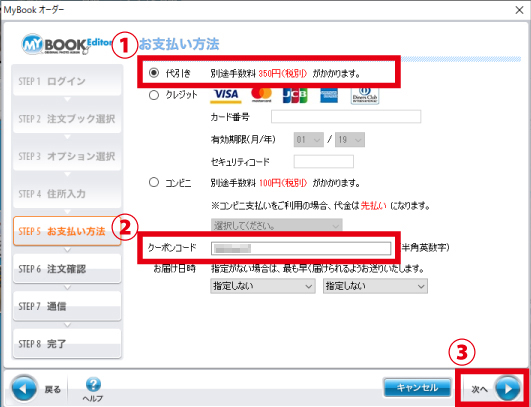Click the キャンセル button
This screenshot has height=407, width=531.
click(x=417, y=387)
